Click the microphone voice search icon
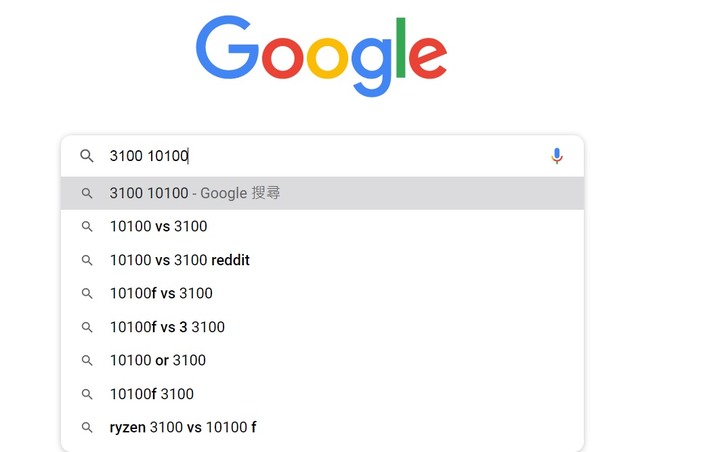Viewport: 720px width, 452px height. (557, 156)
